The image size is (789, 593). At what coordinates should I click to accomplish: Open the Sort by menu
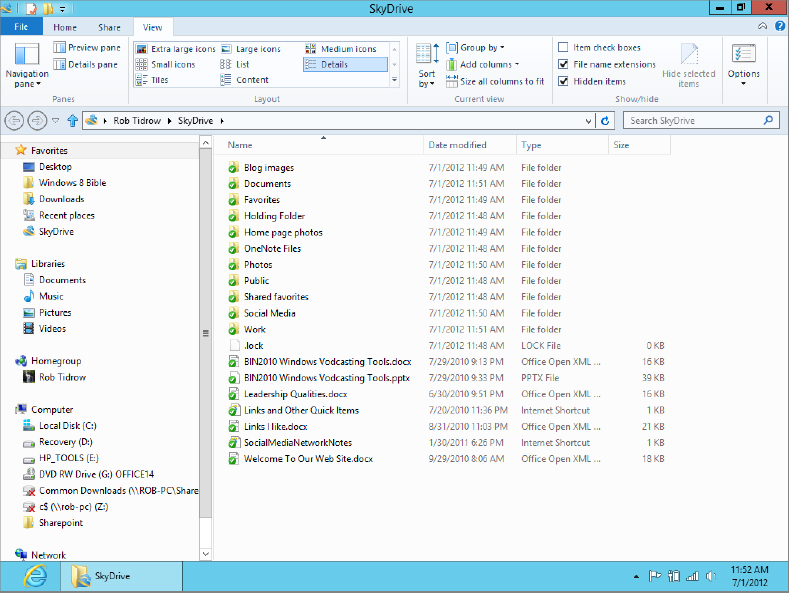tap(427, 65)
